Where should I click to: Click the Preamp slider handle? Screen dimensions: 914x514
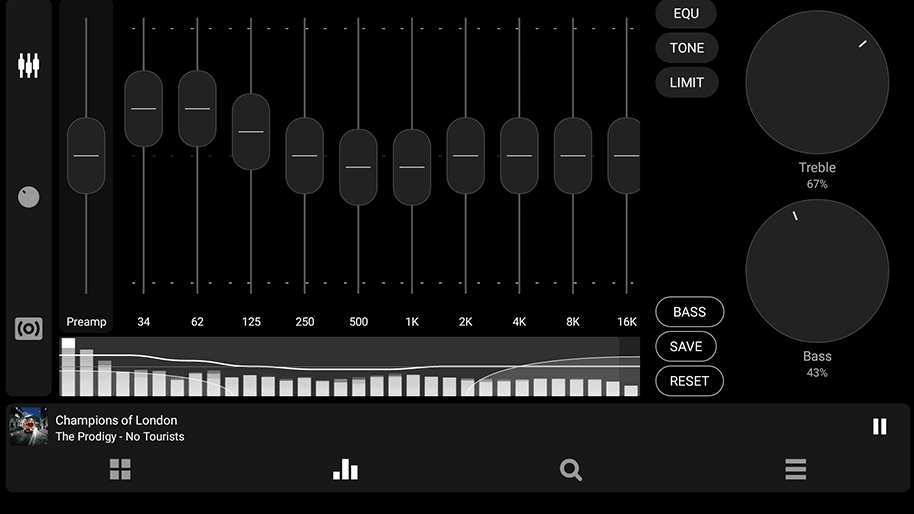86,156
